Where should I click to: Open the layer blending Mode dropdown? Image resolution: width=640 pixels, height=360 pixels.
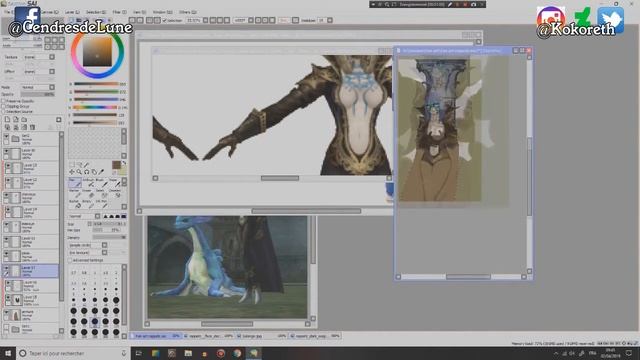click(x=52, y=87)
